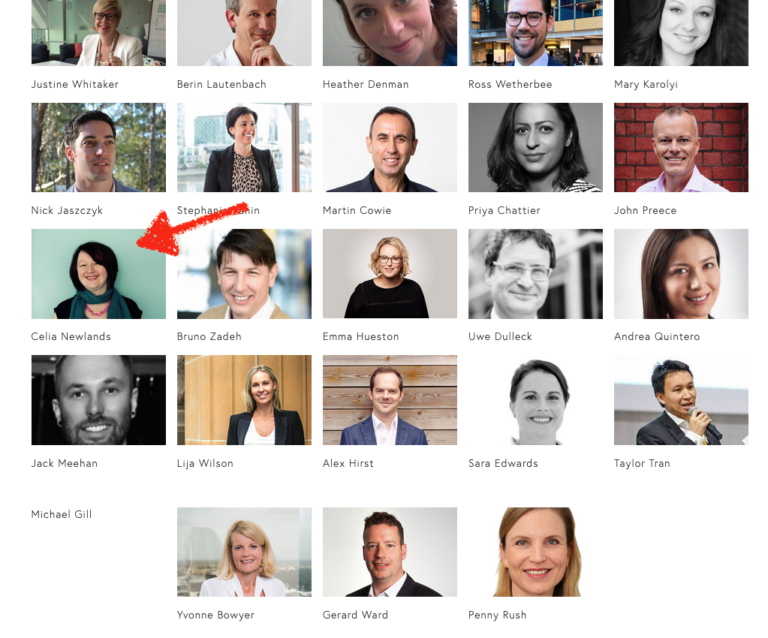Image resolution: width=768 pixels, height=638 pixels.
Task: Click the Martin Cowie name link
Action: (357, 211)
